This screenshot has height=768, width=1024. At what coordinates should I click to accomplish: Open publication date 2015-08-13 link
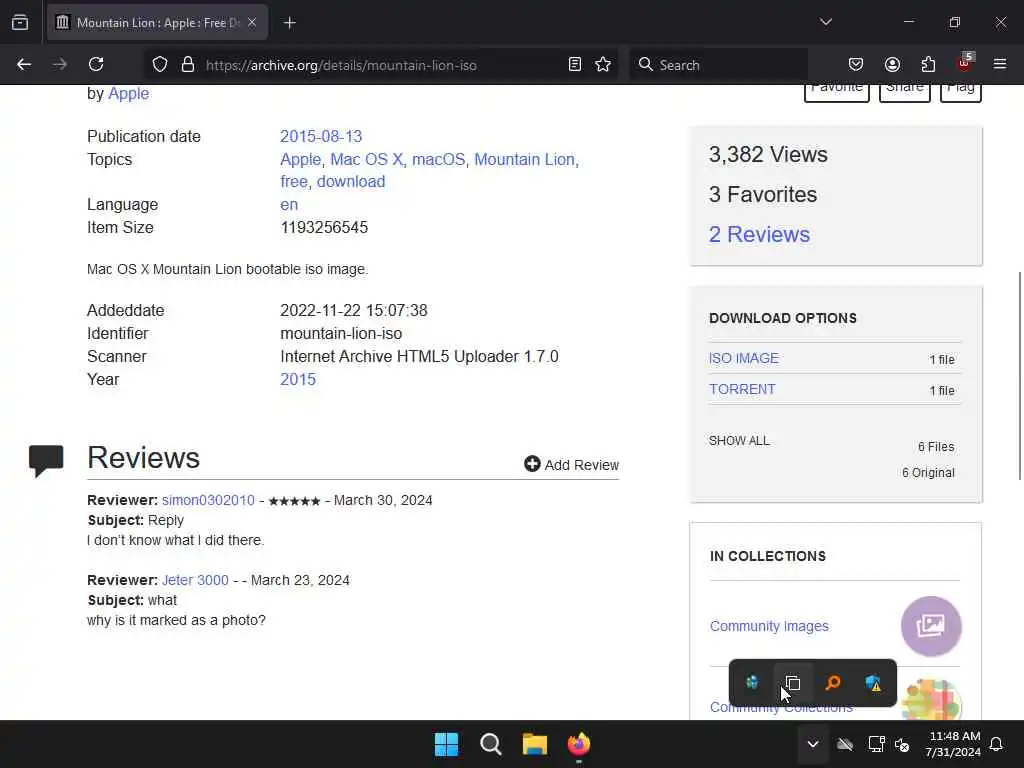[x=321, y=136]
